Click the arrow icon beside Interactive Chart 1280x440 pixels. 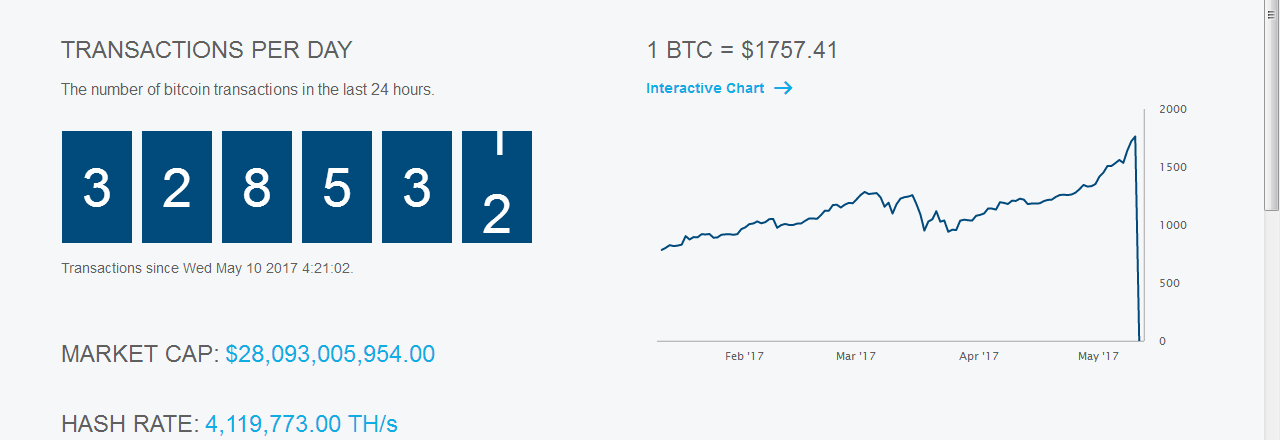click(783, 88)
